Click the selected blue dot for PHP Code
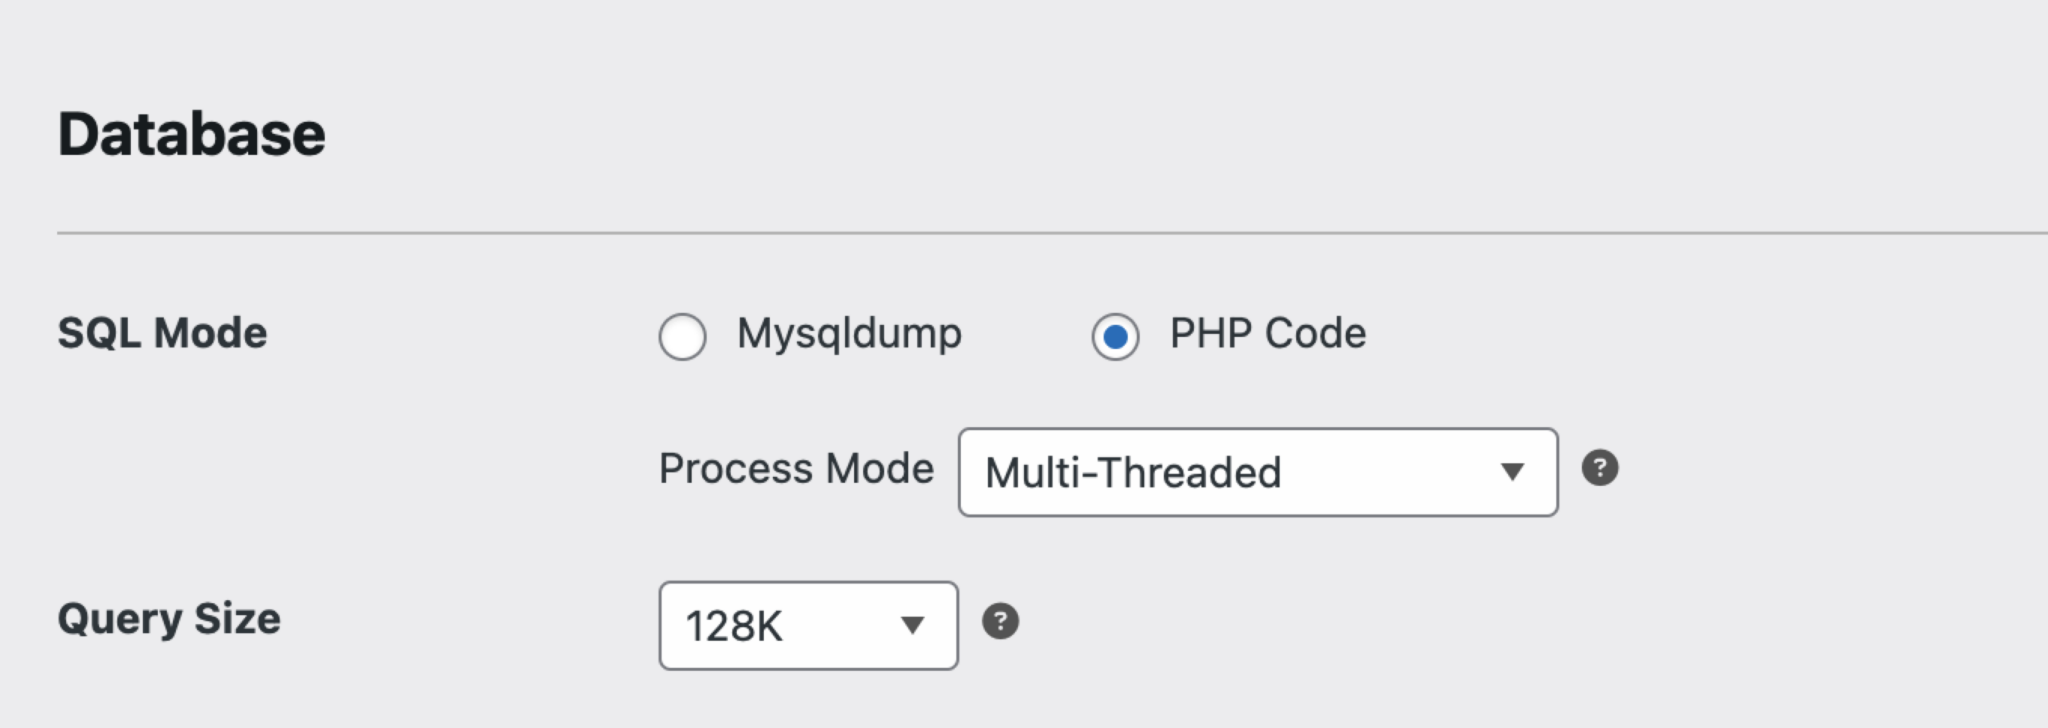Viewport: 2048px width, 728px height. pos(1115,337)
